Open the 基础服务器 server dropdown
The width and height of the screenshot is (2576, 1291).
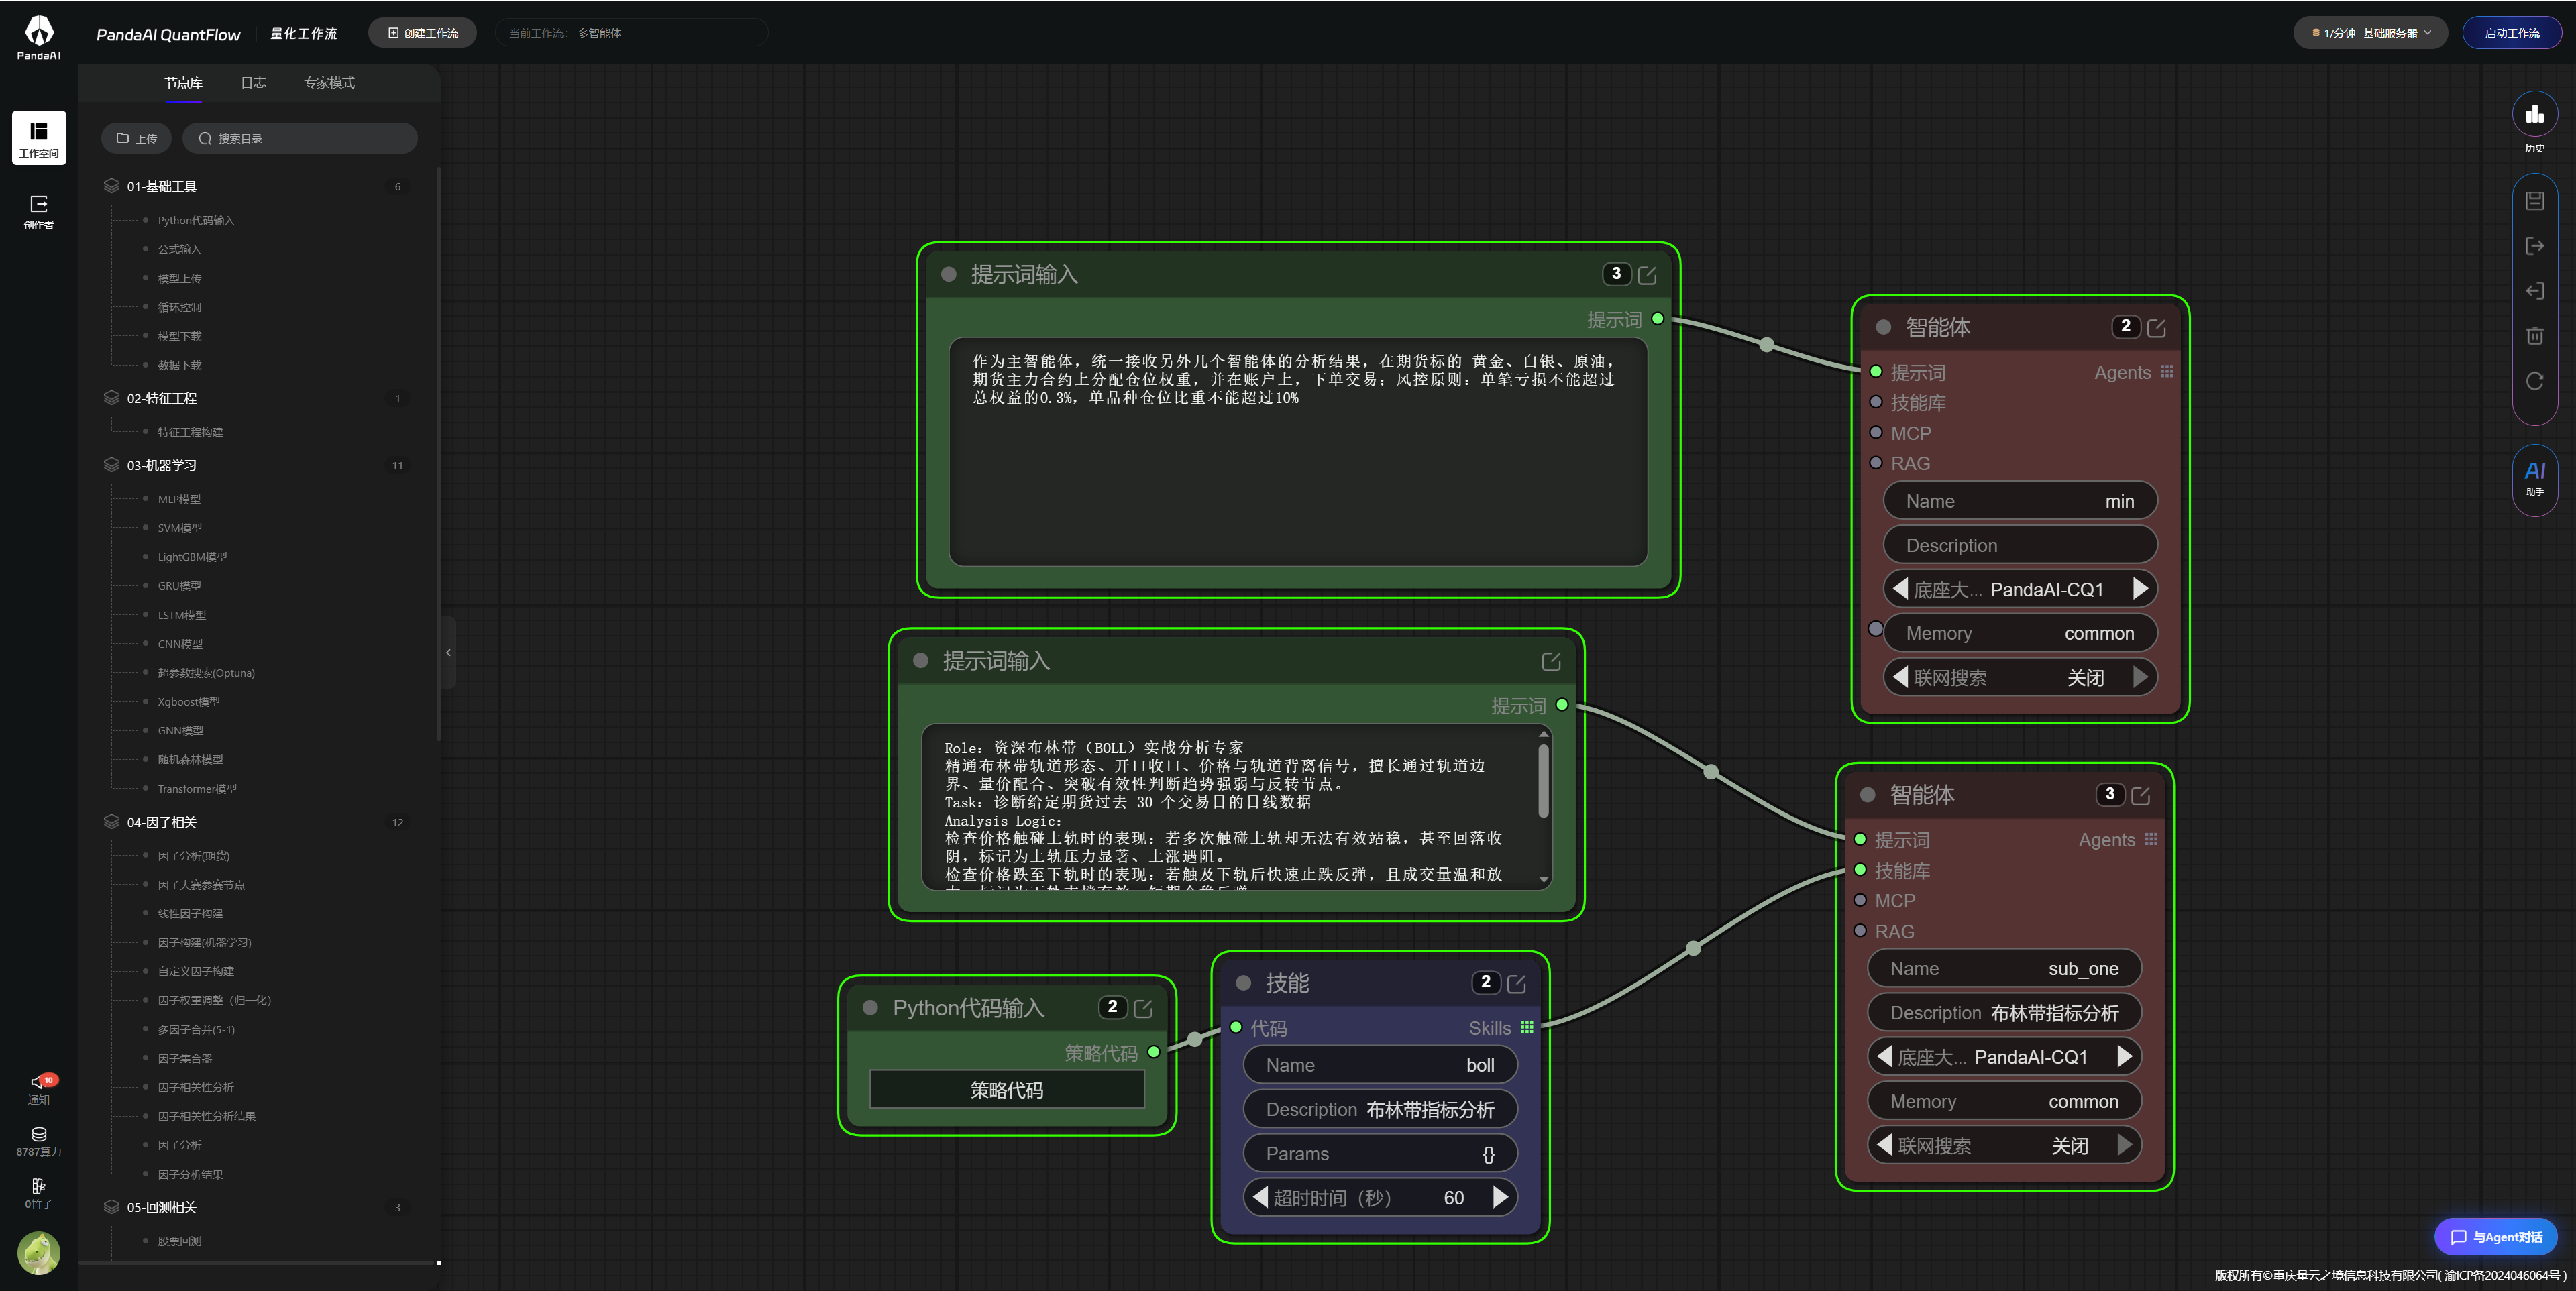tap(2370, 33)
